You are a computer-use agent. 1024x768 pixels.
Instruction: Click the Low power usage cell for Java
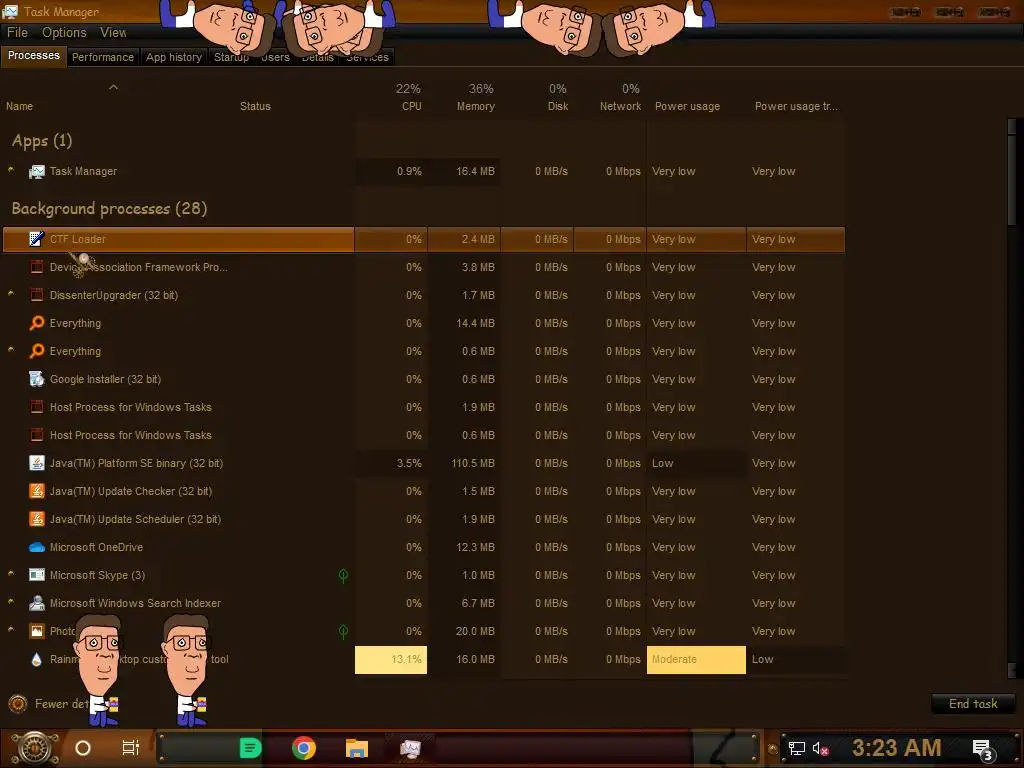click(696, 463)
